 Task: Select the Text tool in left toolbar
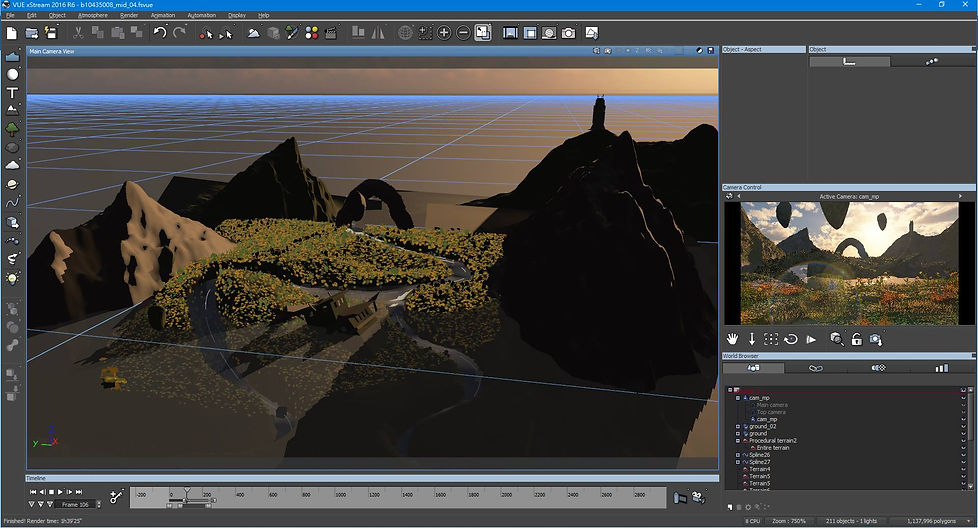(12, 93)
